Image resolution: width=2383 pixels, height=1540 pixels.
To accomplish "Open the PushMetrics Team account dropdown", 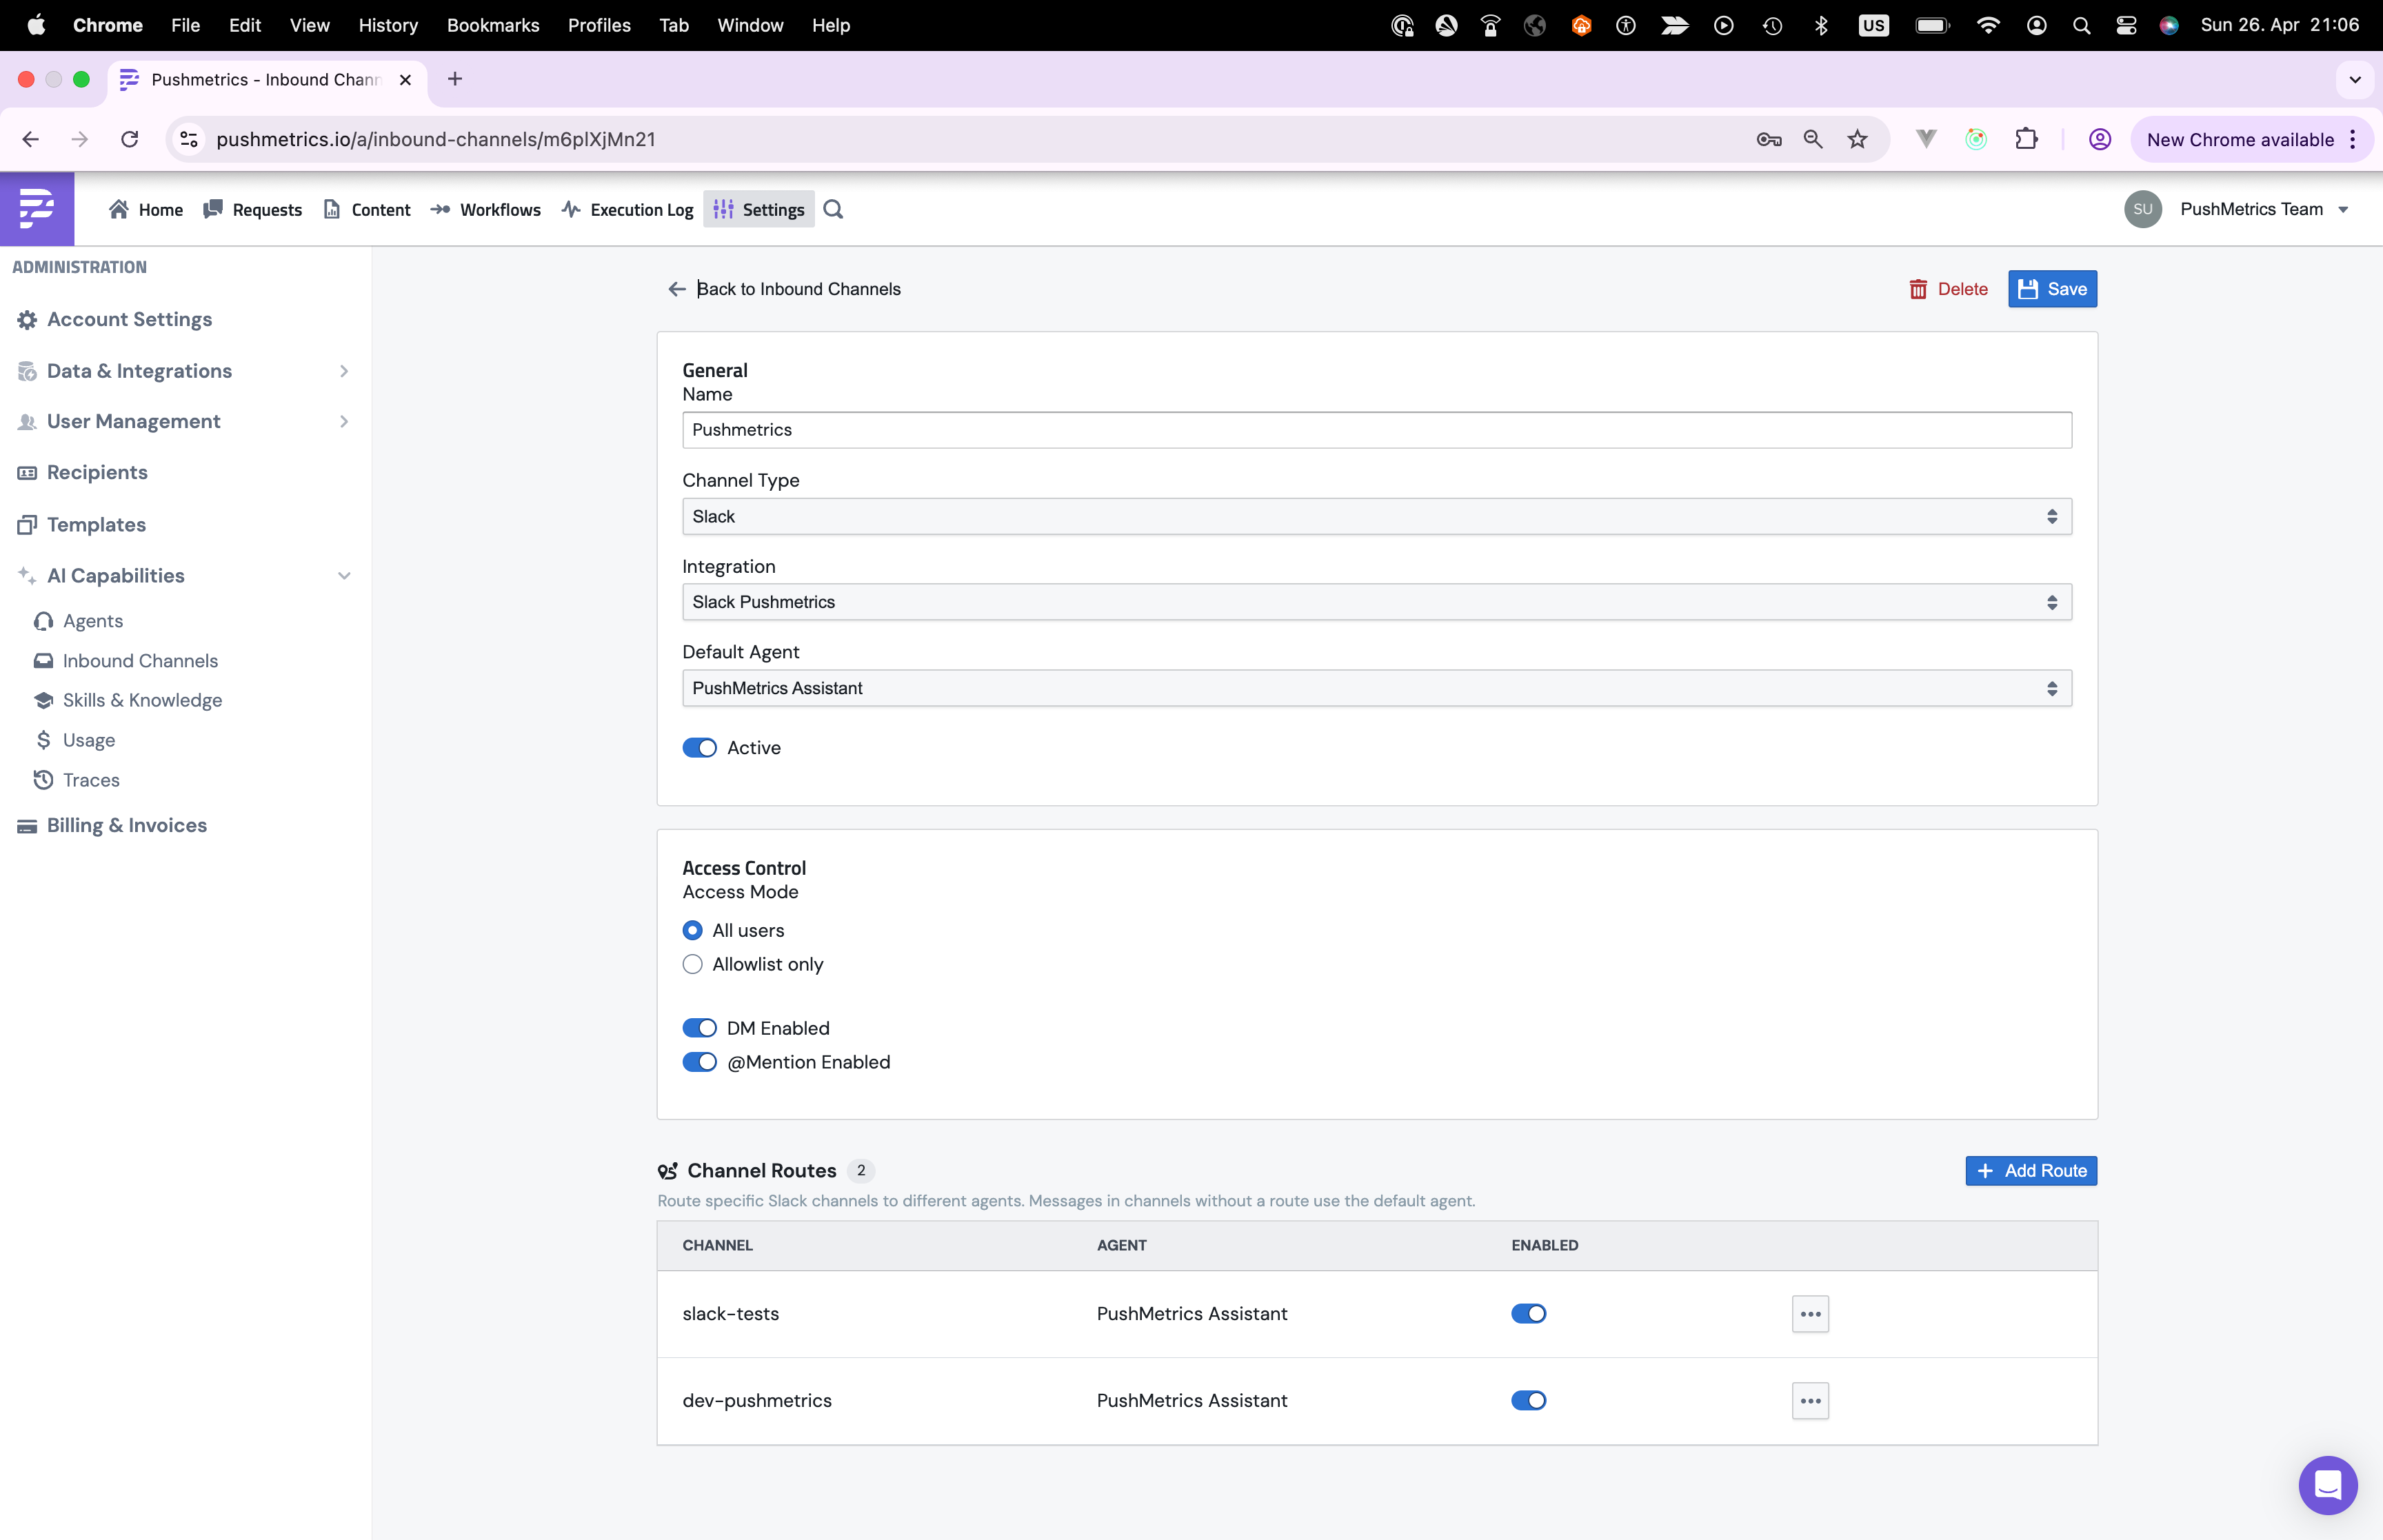I will point(2265,209).
